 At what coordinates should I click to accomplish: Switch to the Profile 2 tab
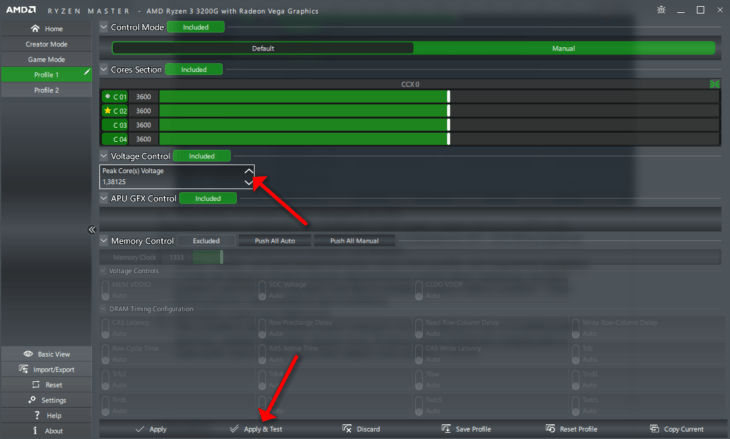pyautogui.click(x=47, y=90)
